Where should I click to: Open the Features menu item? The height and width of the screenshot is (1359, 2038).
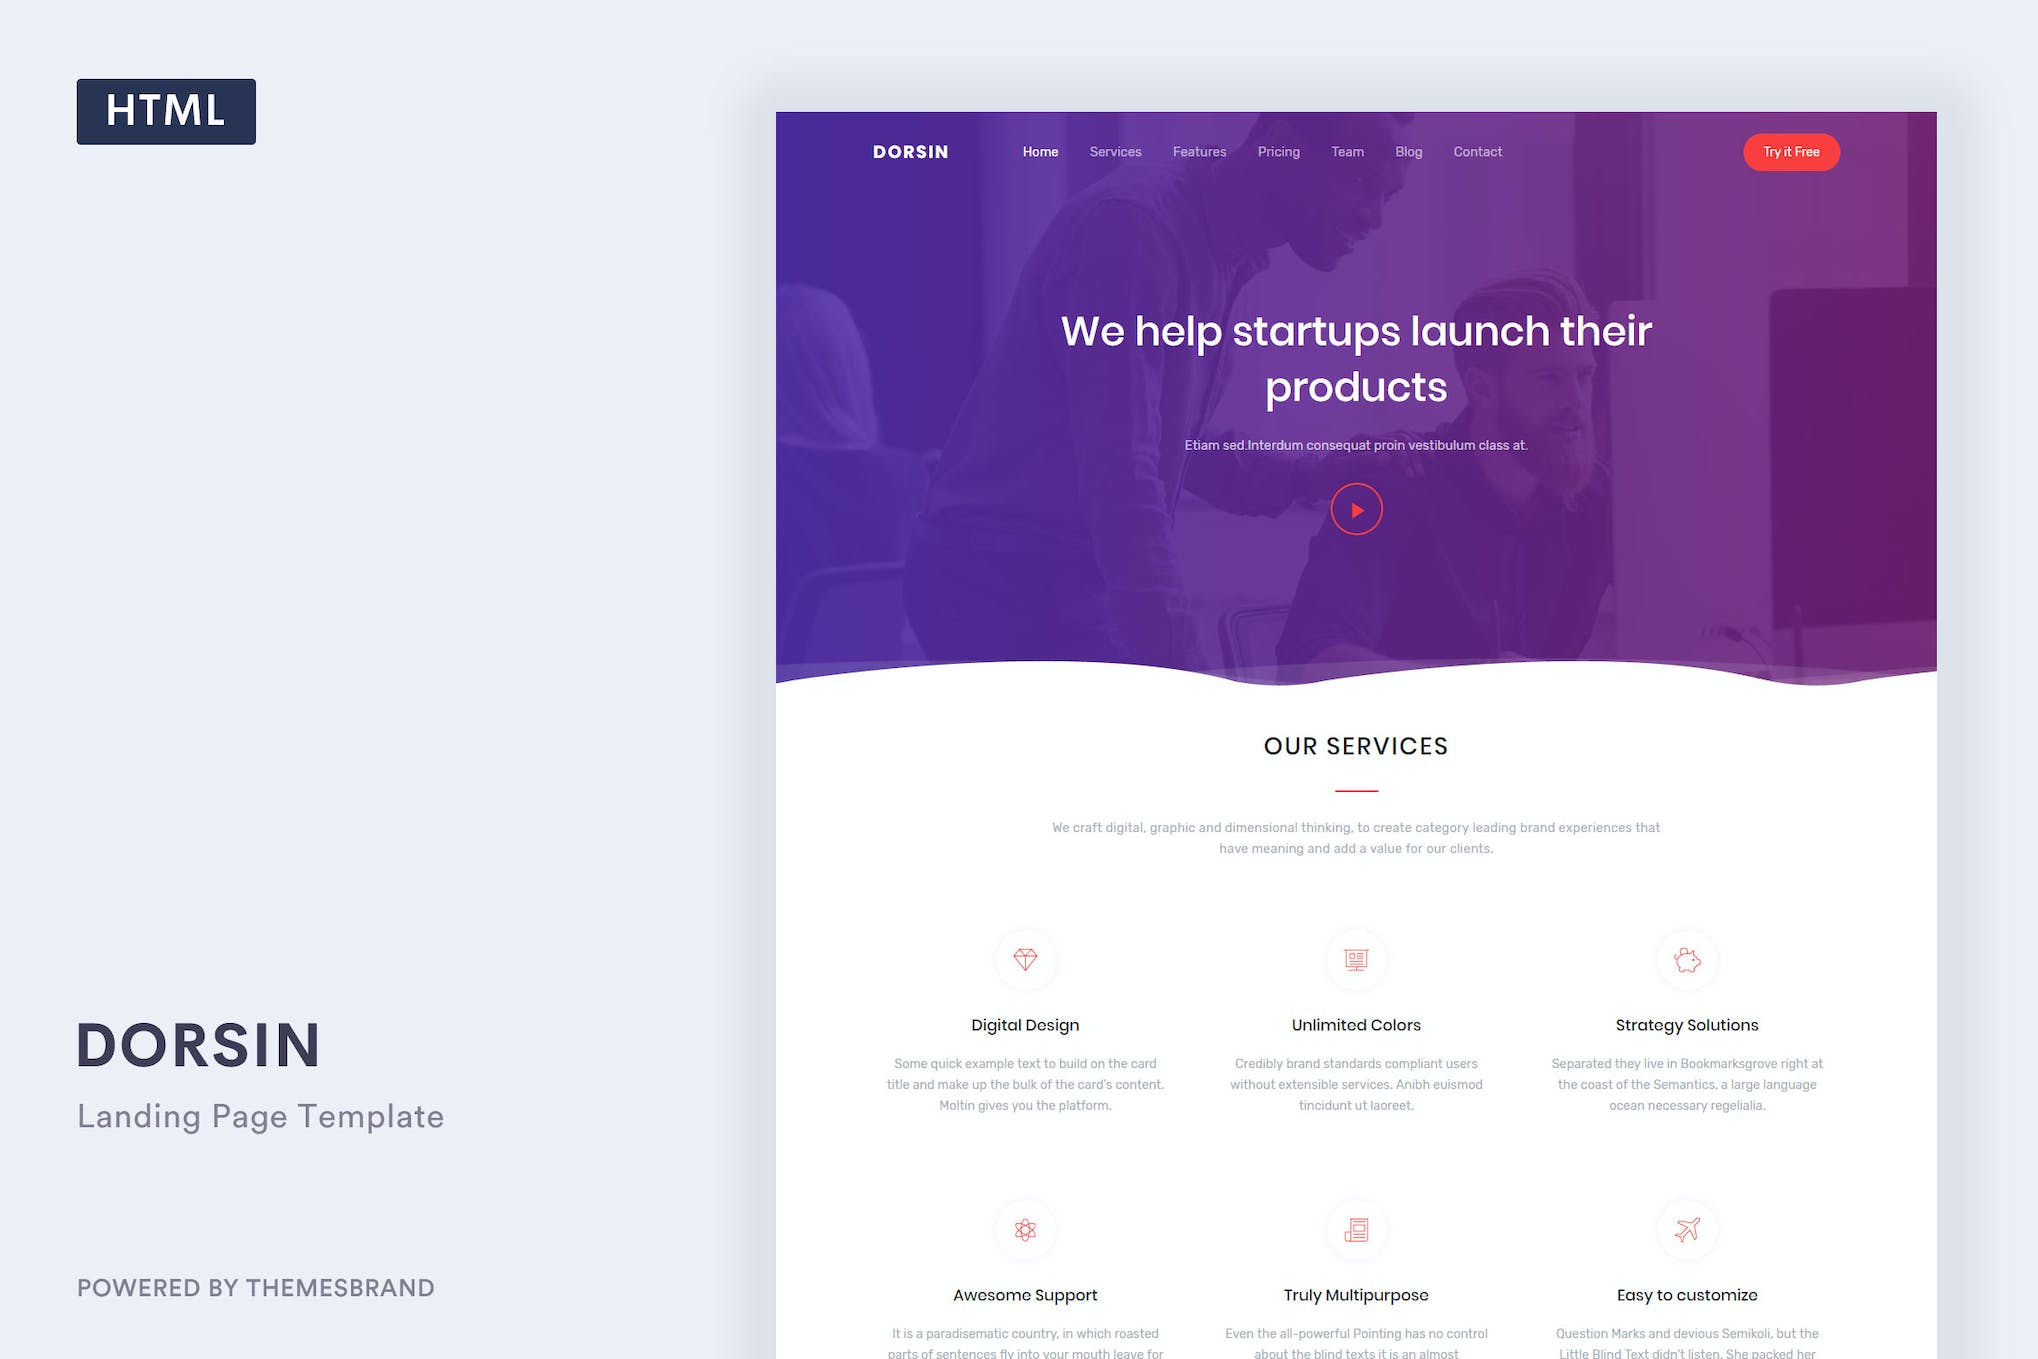(1199, 152)
